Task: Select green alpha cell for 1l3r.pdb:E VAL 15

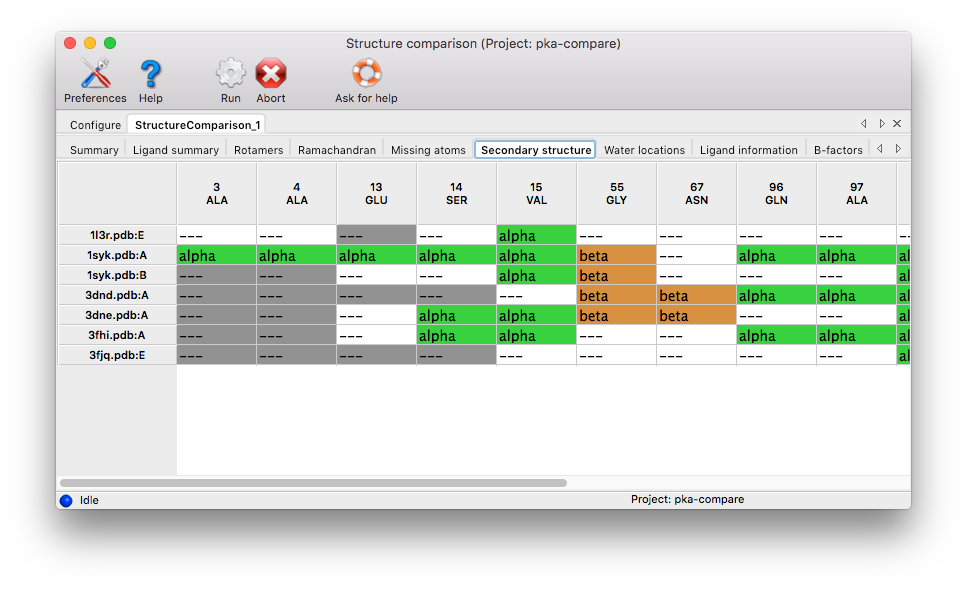Action: (x=536, y=236)
